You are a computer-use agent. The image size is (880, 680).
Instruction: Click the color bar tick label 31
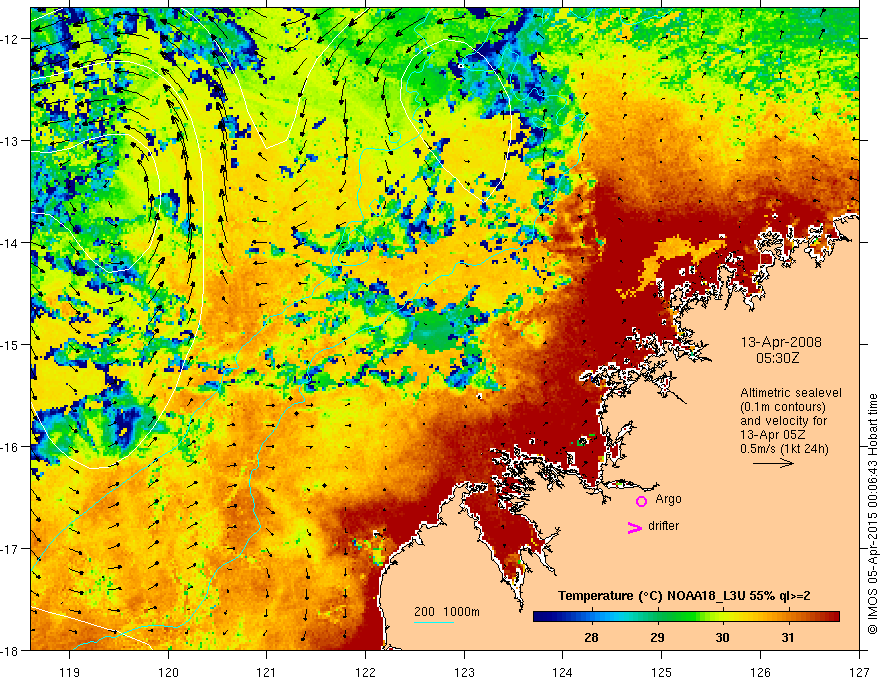tap(788, 637)
